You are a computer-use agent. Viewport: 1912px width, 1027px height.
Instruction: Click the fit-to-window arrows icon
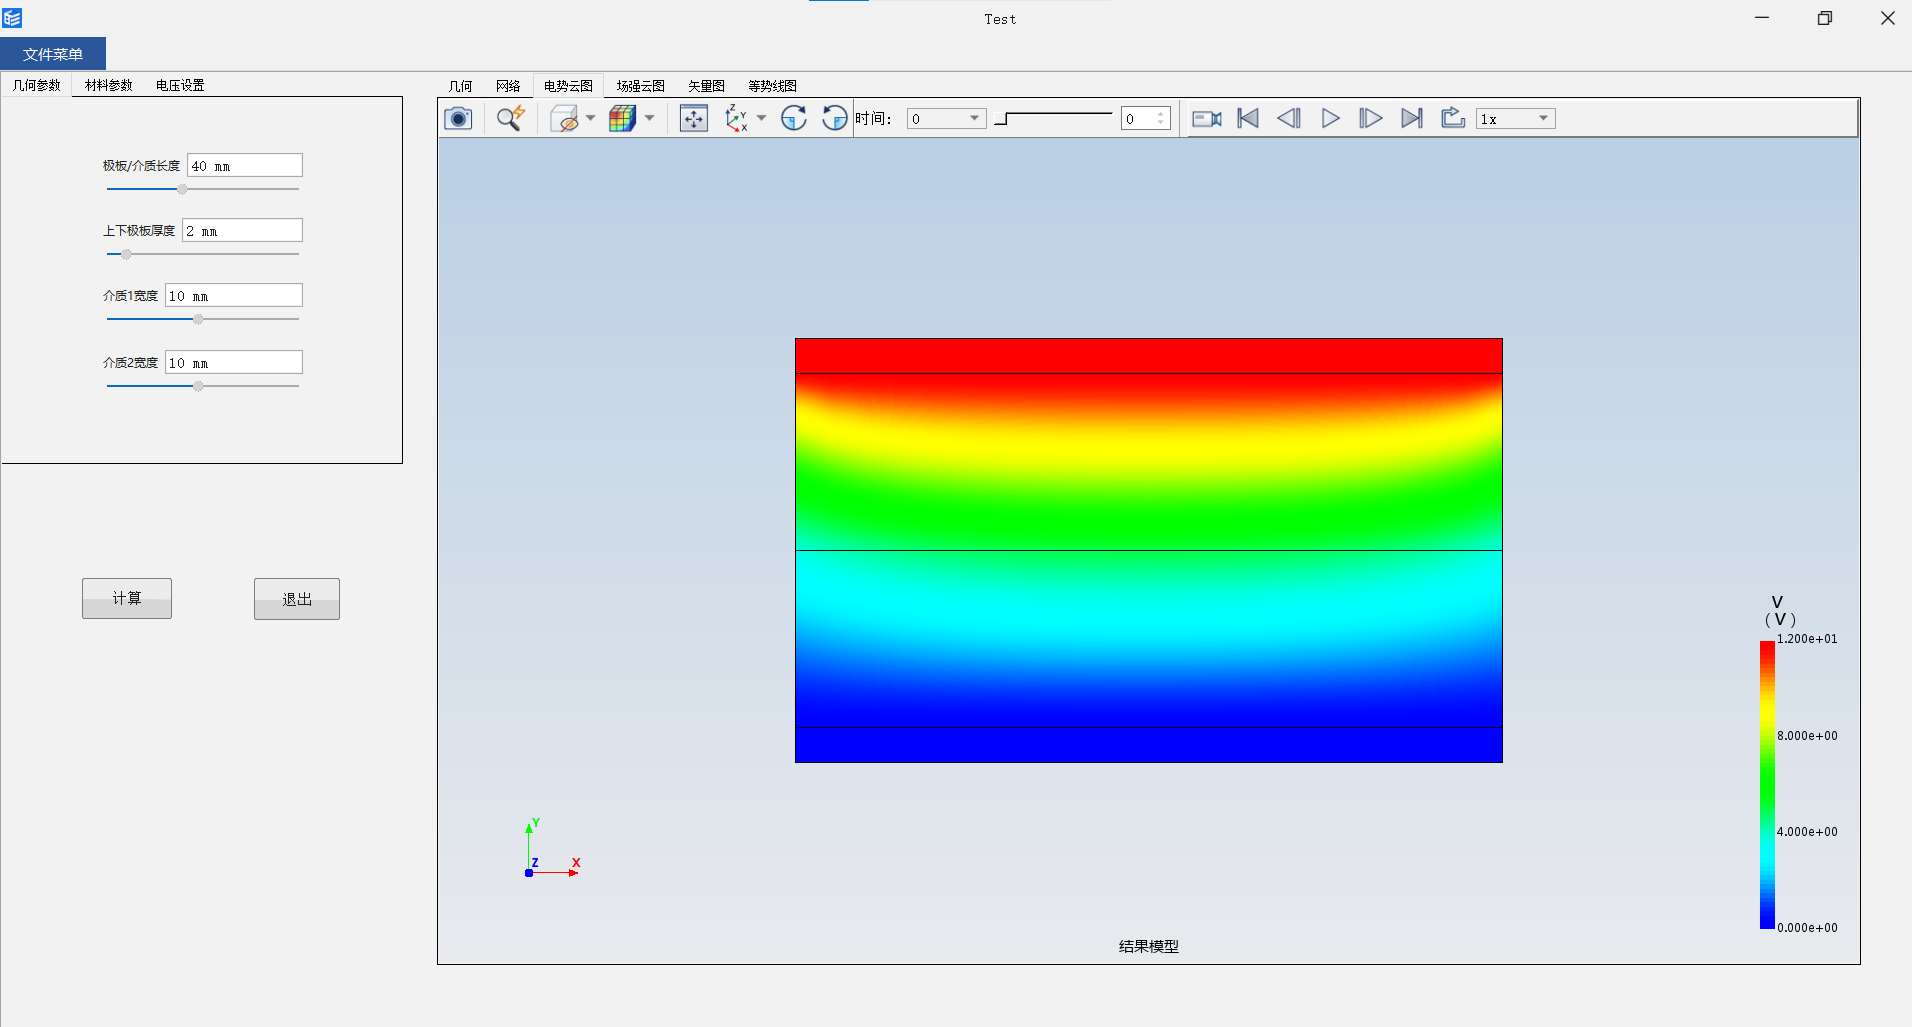[x=693, y=119]
